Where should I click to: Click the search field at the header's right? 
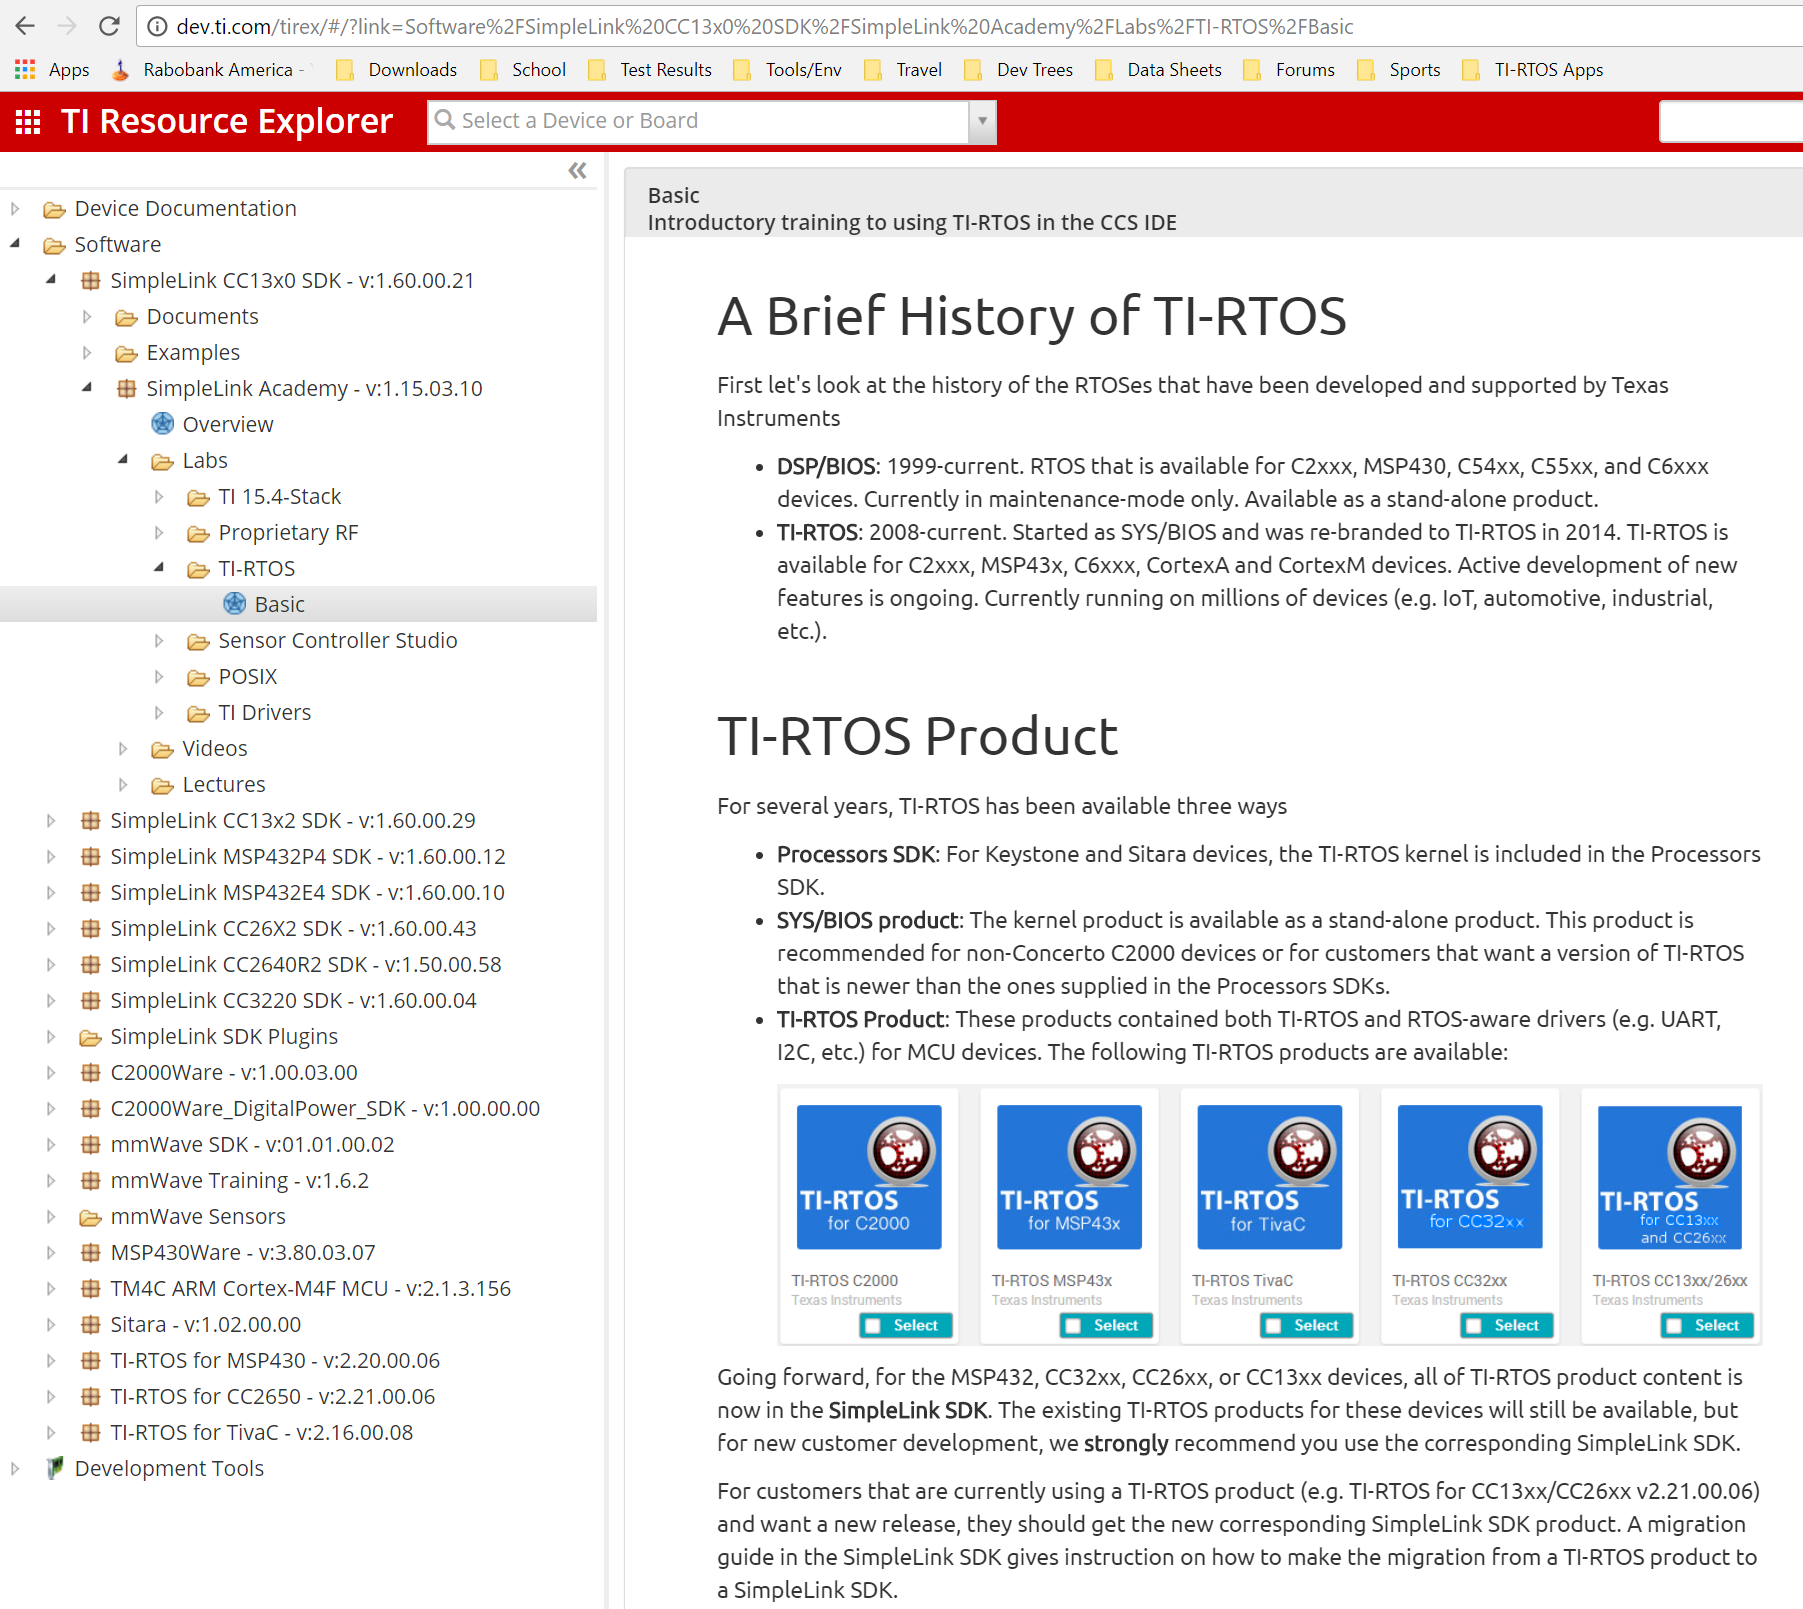pyautogui.click(x=1731, y=121)
